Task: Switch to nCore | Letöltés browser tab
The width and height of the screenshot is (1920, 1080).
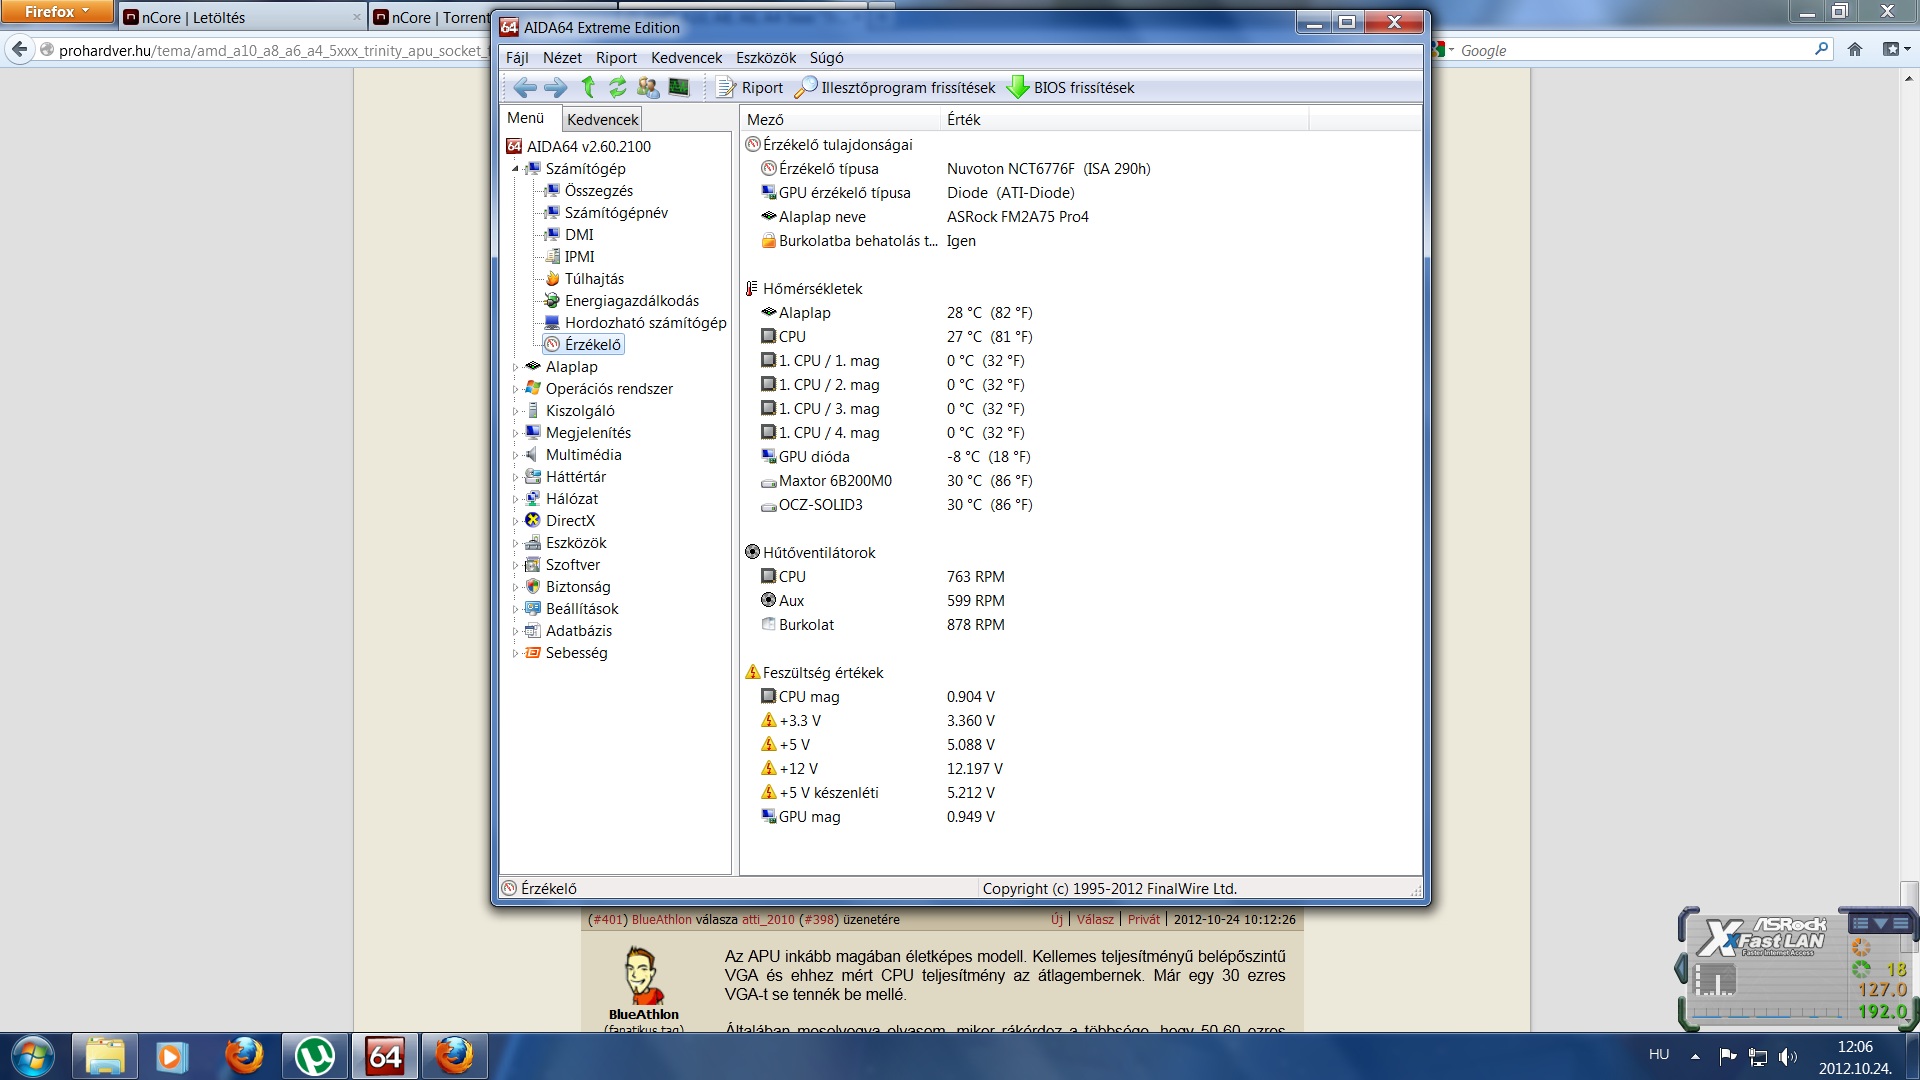Action: (x=241, y=17)
